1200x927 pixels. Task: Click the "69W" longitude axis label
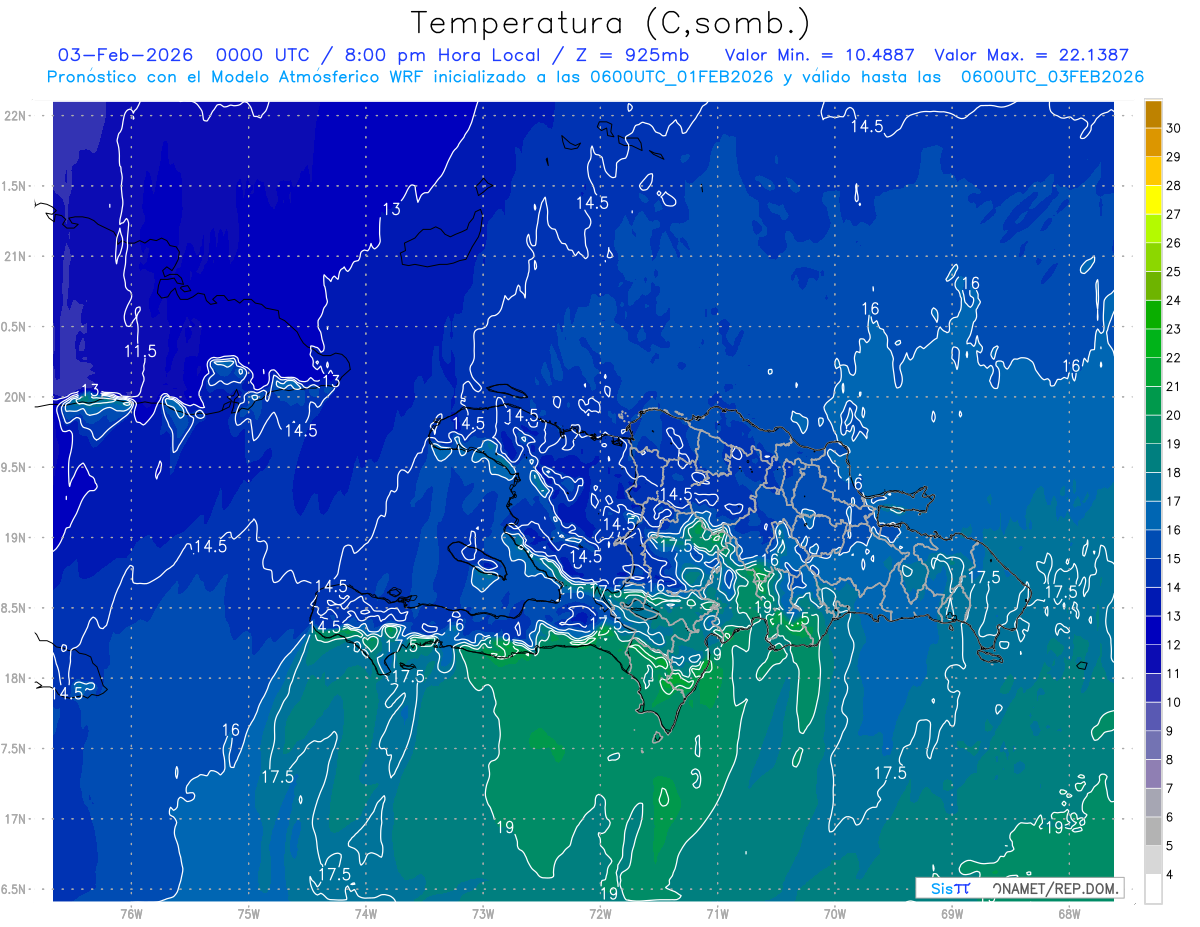(952, 914)
